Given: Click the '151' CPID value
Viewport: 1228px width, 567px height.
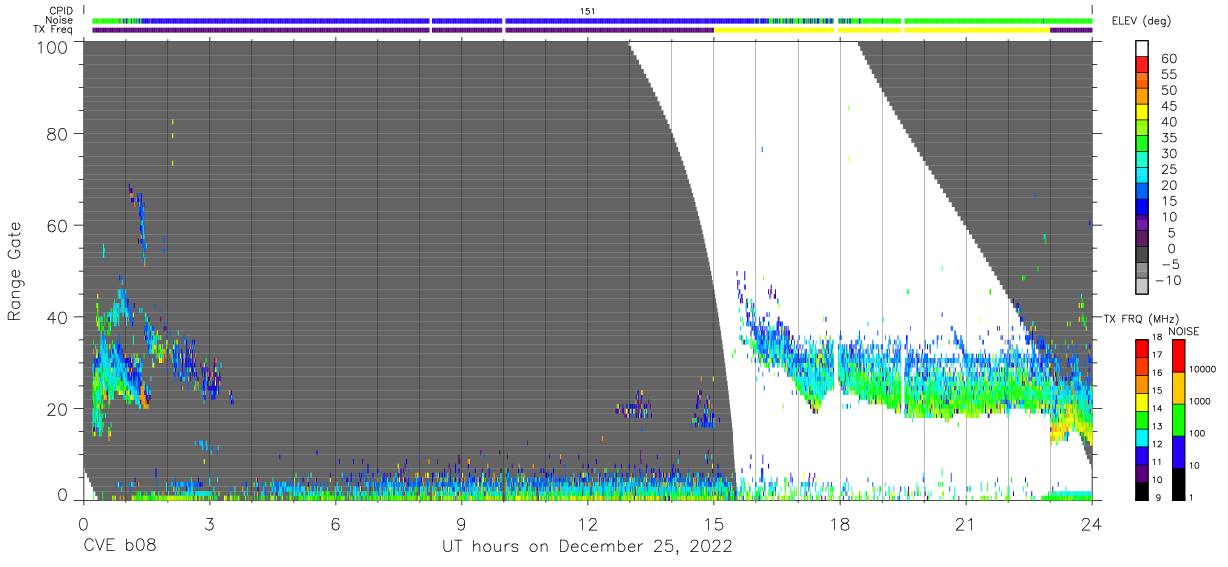Looking at the screenshot, I should [588, 10].
